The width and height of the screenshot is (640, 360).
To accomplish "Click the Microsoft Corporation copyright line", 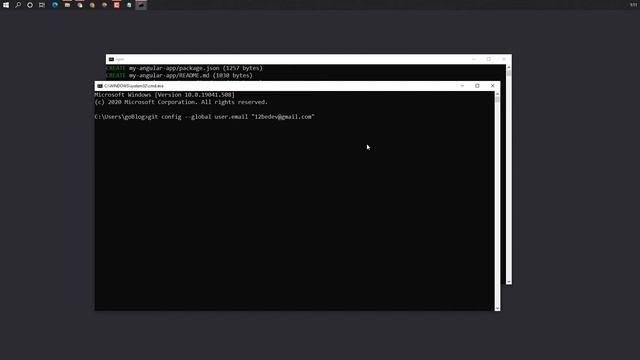I will pyautogui.click(x=181, y=102).
